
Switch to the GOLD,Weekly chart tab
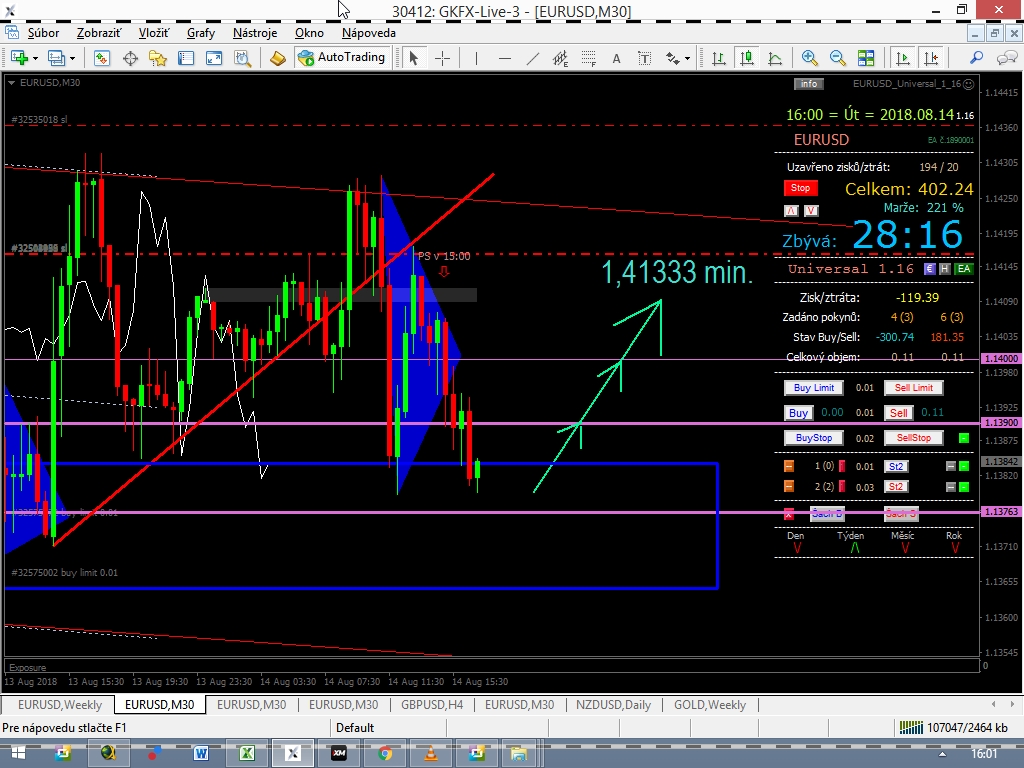[709, 705]
